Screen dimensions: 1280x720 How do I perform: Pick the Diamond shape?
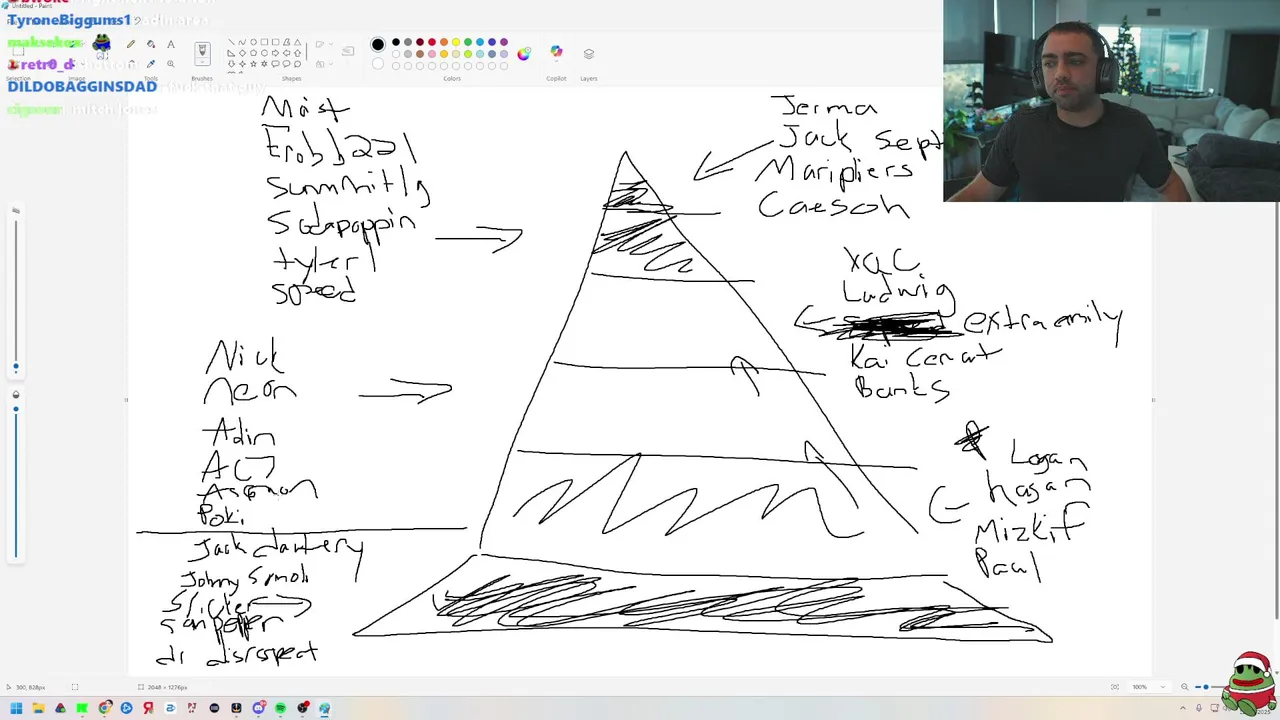point(242,53)
